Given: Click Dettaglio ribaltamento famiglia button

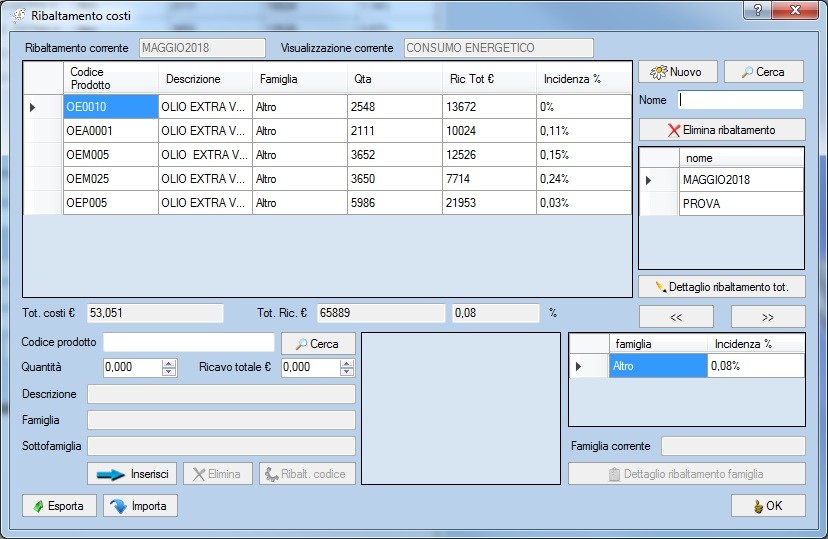Looking at the screenshot, I should [686, 474].
